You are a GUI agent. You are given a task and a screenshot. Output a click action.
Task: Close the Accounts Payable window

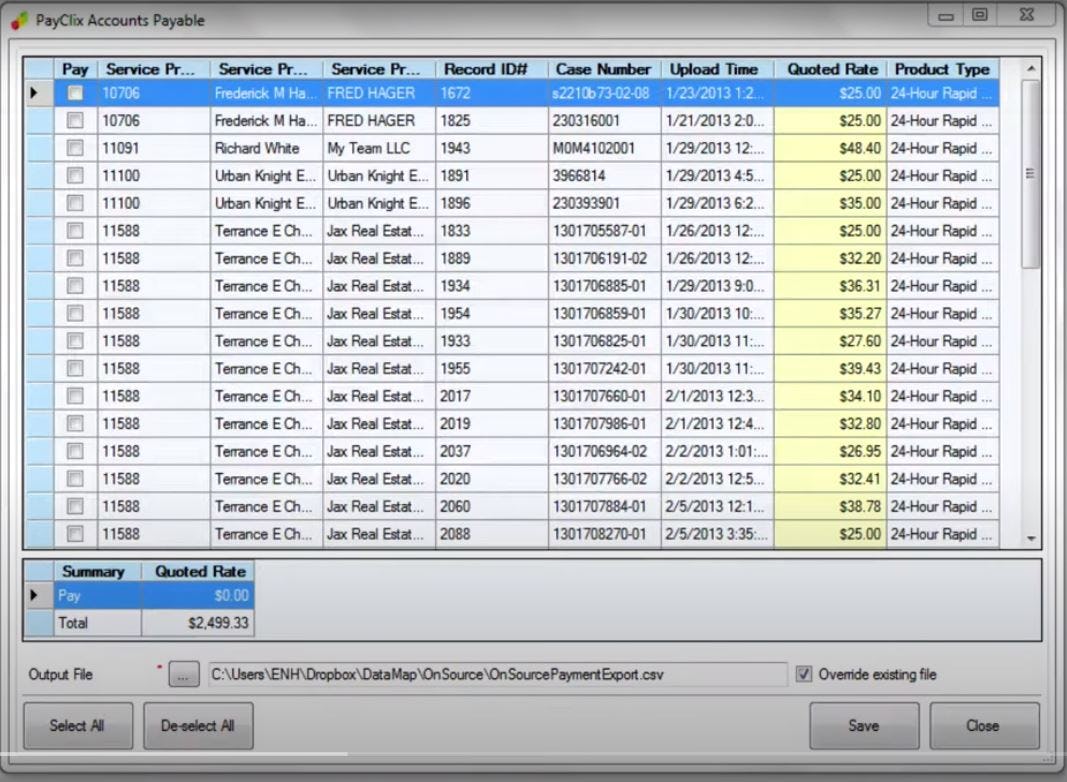[x=984, y=725]
